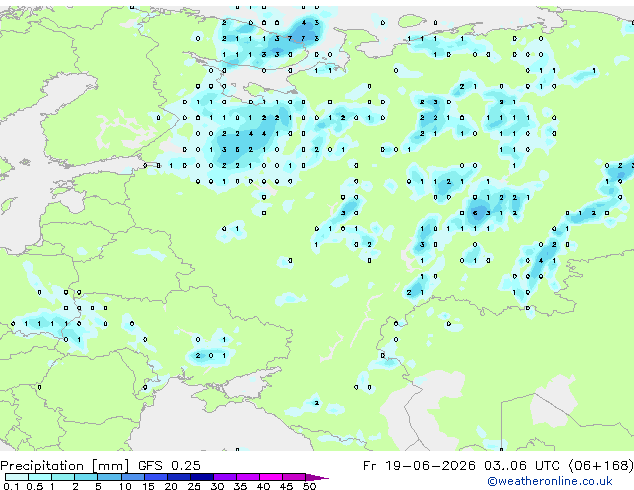This screenshot has height=490, width=634.
Task: Click the 20–25 mm dark blue box
Action: tap(178, 477)
